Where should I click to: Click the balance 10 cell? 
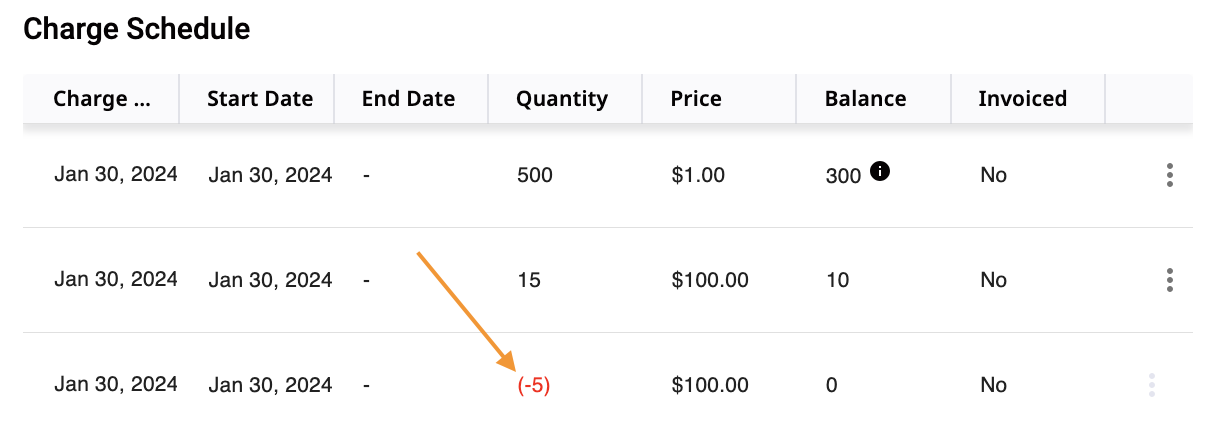837,280
